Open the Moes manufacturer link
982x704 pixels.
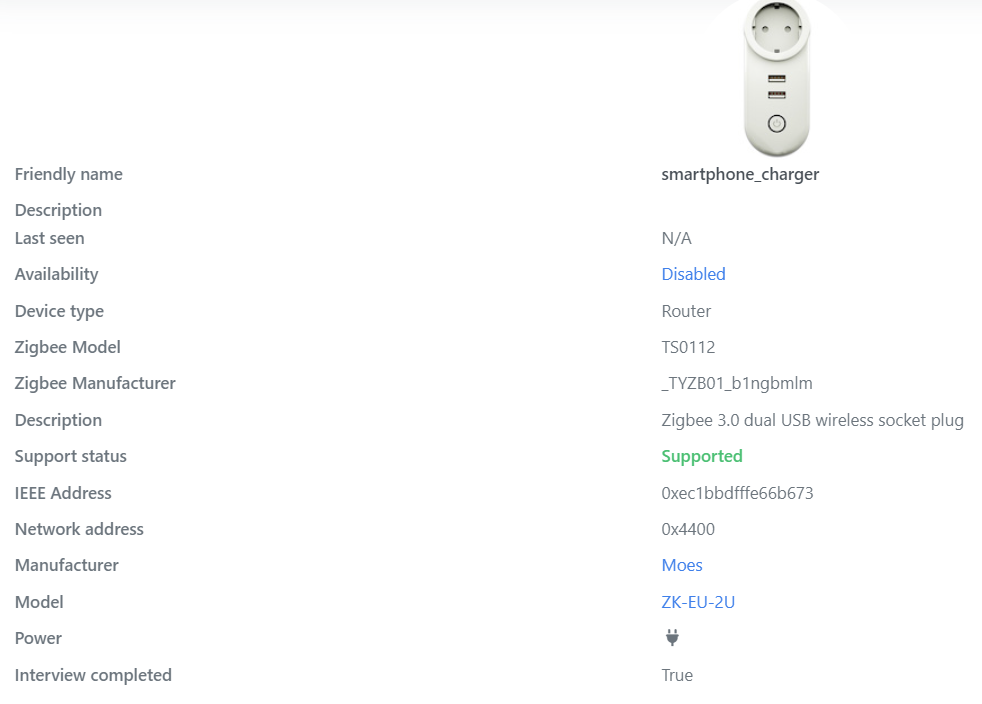(x=681, y=565)
